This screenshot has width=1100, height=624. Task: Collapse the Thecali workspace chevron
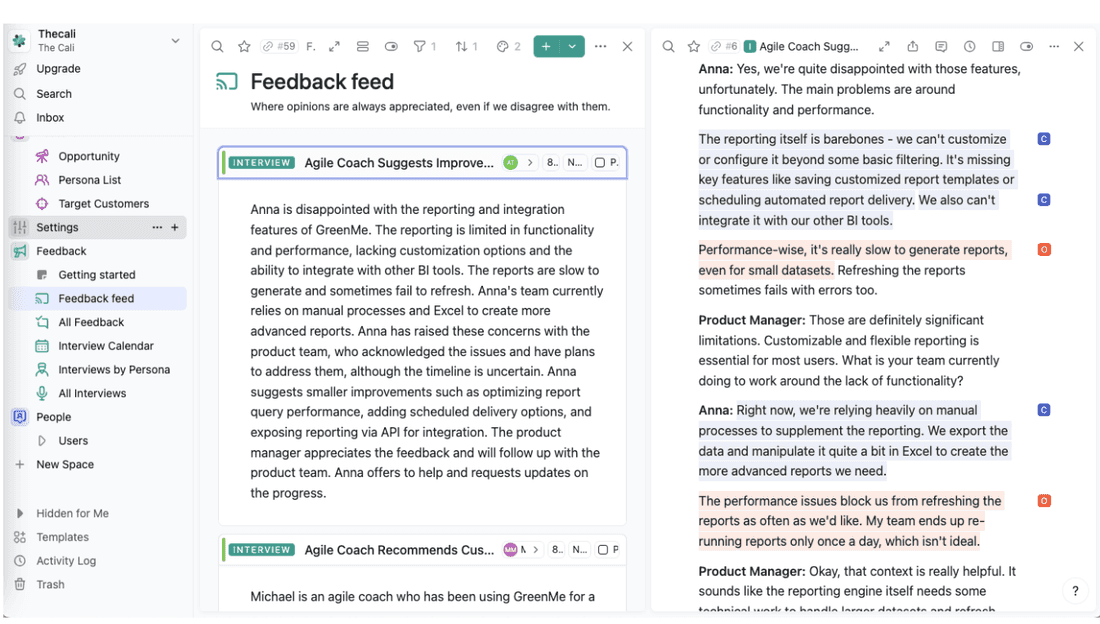click(x=175, y=39)
